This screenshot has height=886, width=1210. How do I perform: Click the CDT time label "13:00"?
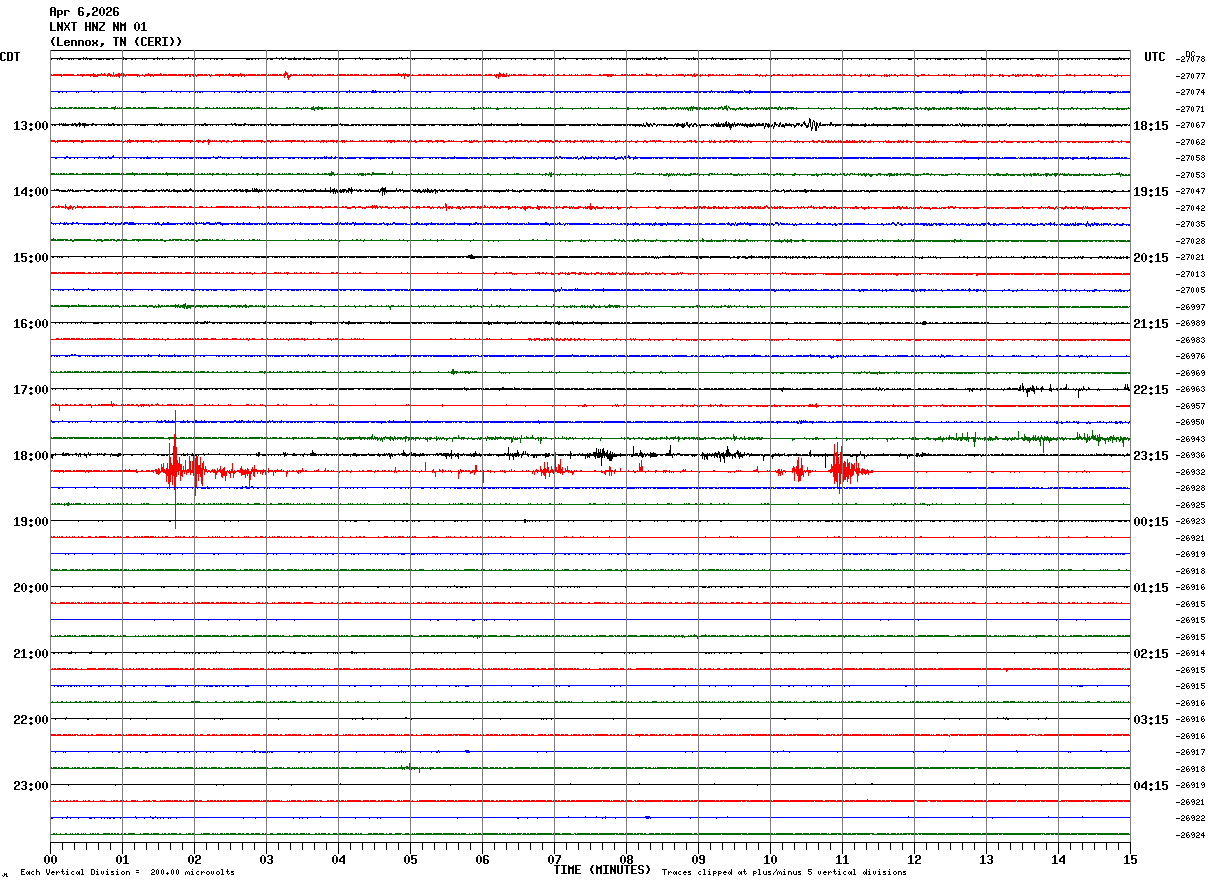30,126
